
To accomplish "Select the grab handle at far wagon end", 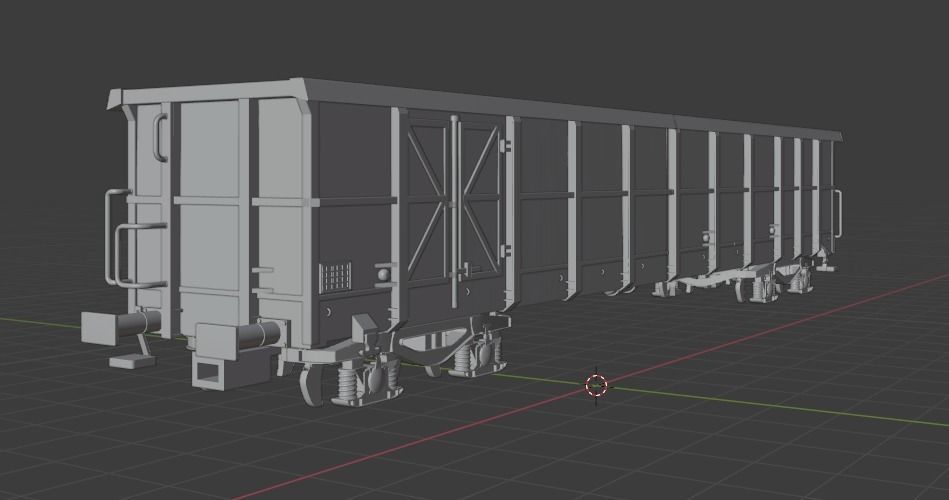I will point(838,213).
